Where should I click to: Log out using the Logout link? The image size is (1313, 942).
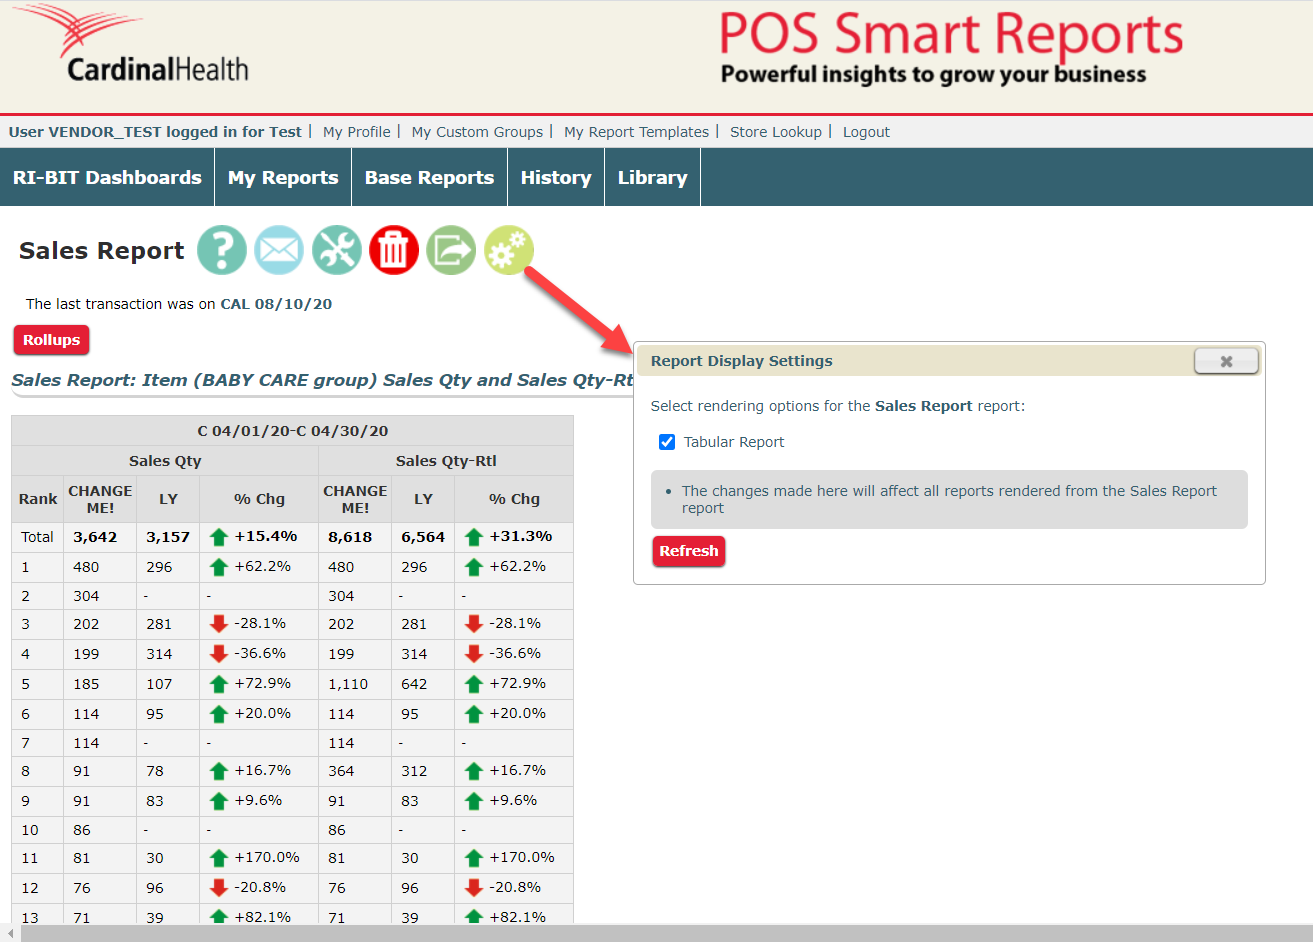coord(866,132)
